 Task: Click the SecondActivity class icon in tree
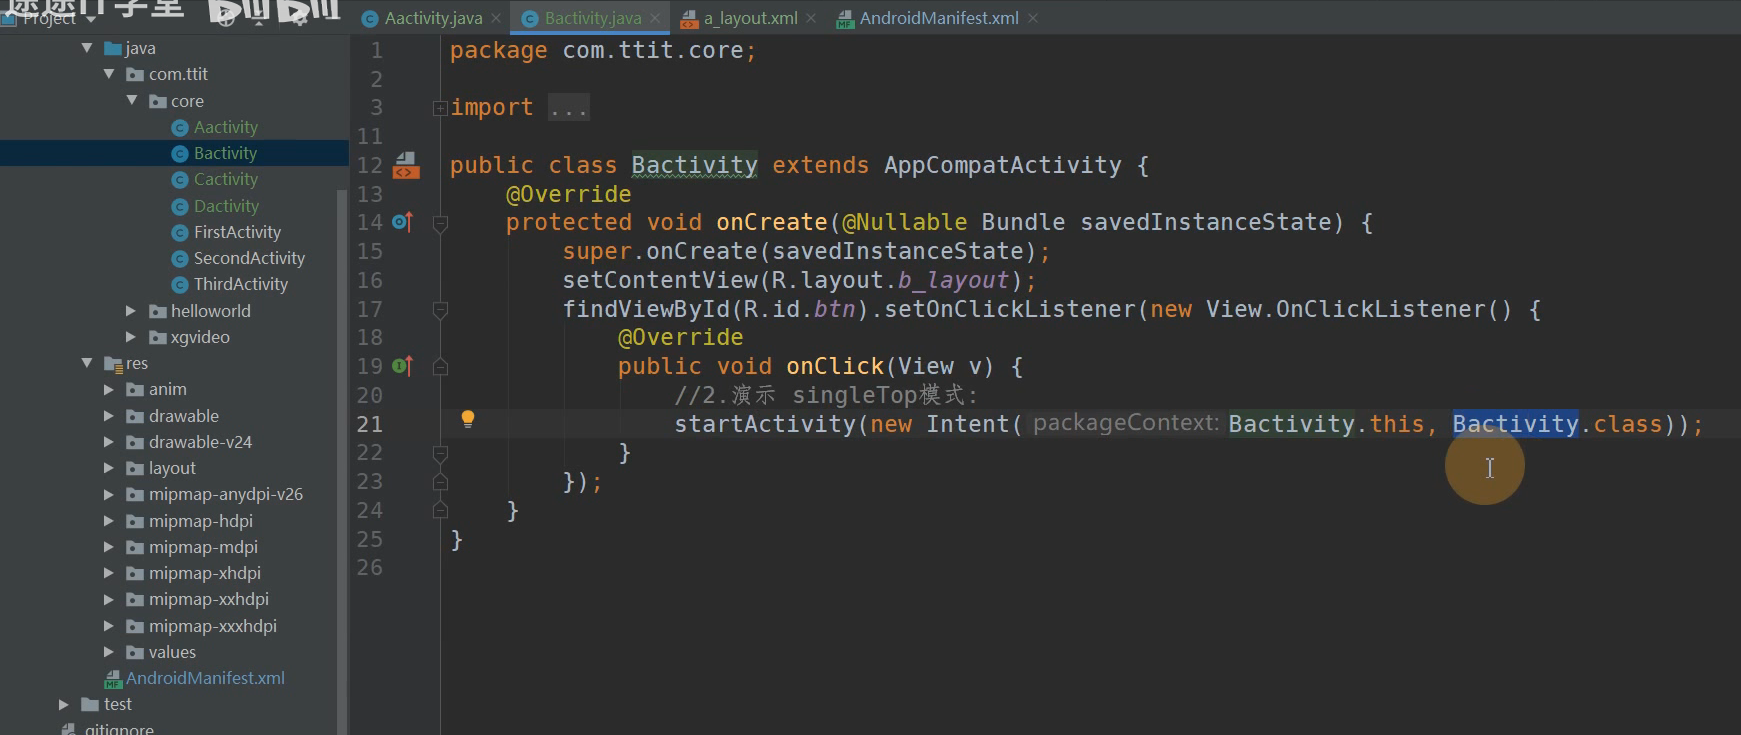click(x=180, y=259)
